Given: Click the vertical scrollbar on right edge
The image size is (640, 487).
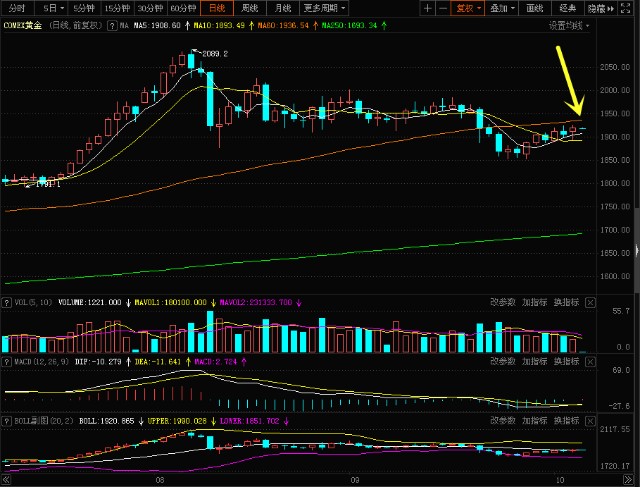Looking at the screenshot, I should [636, 230].
